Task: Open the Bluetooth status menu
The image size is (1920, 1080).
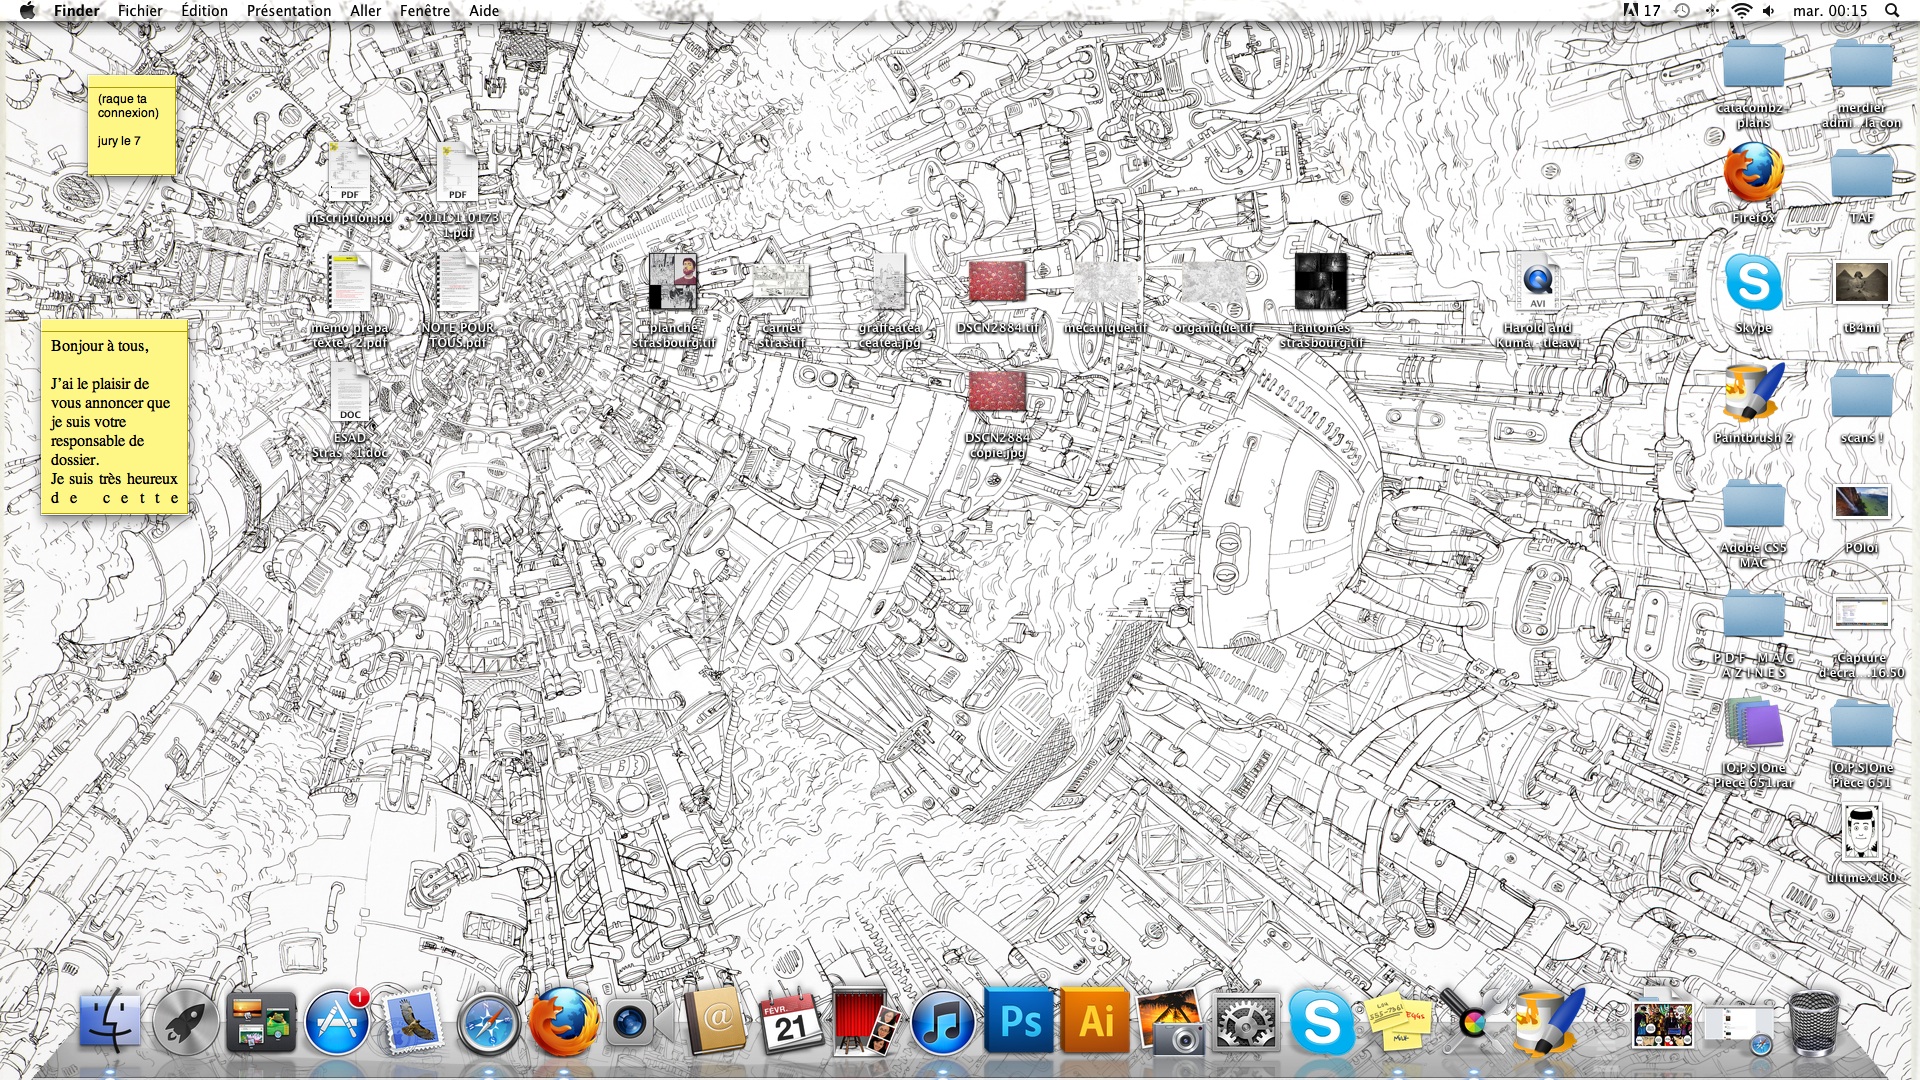Action: [x=1712, y=10]
